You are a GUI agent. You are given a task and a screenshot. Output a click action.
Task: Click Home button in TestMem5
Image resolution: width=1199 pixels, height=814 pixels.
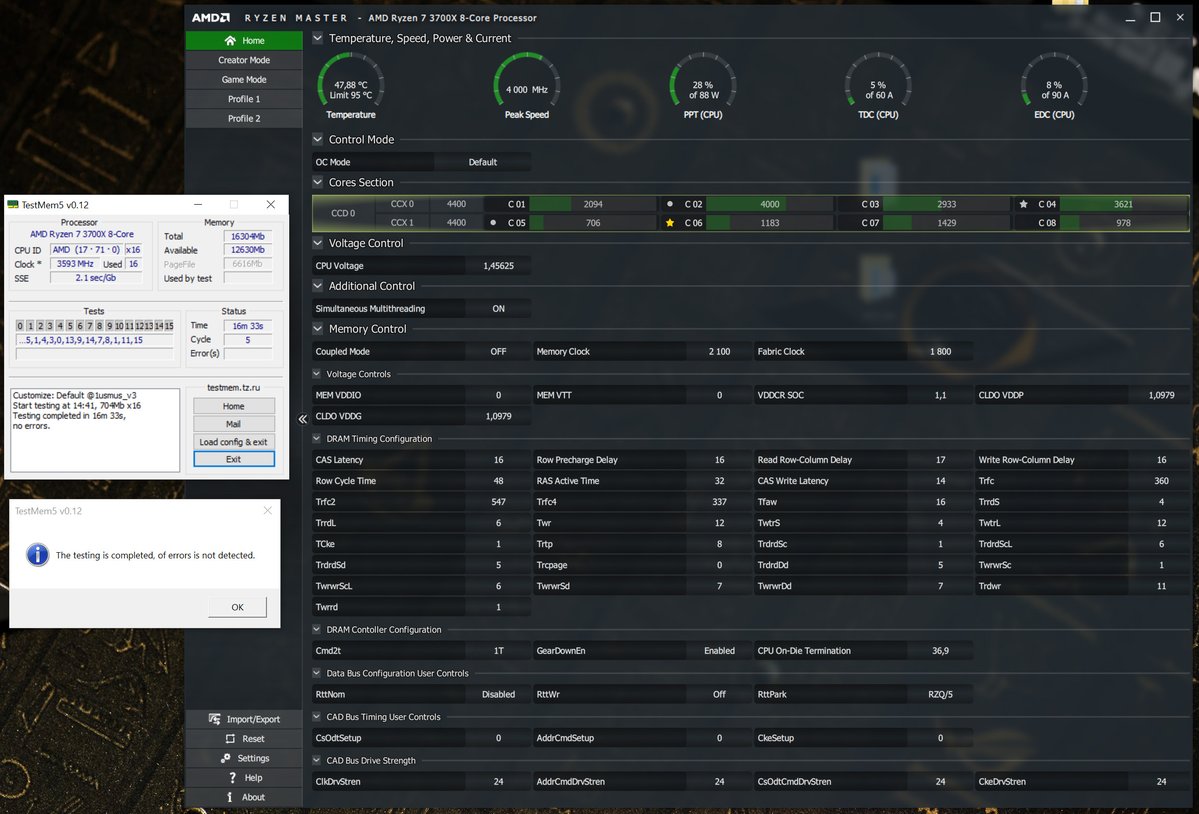(234, 406)
